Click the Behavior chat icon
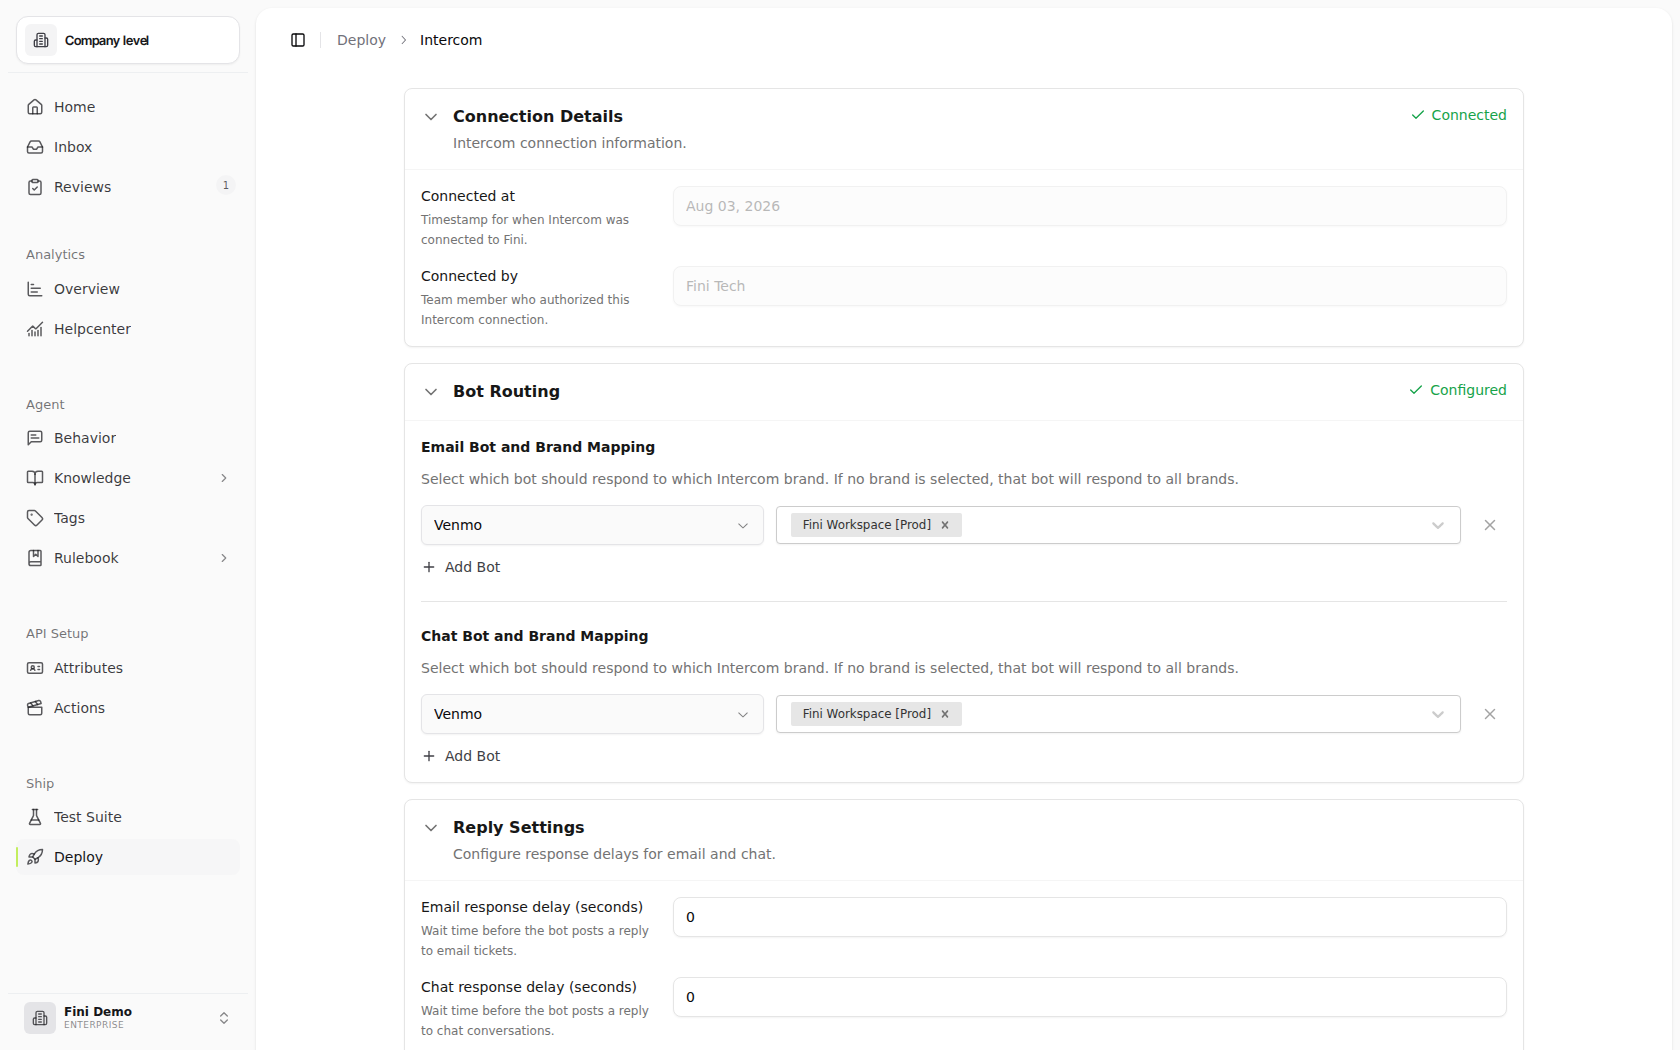 [x=35, y=438]
